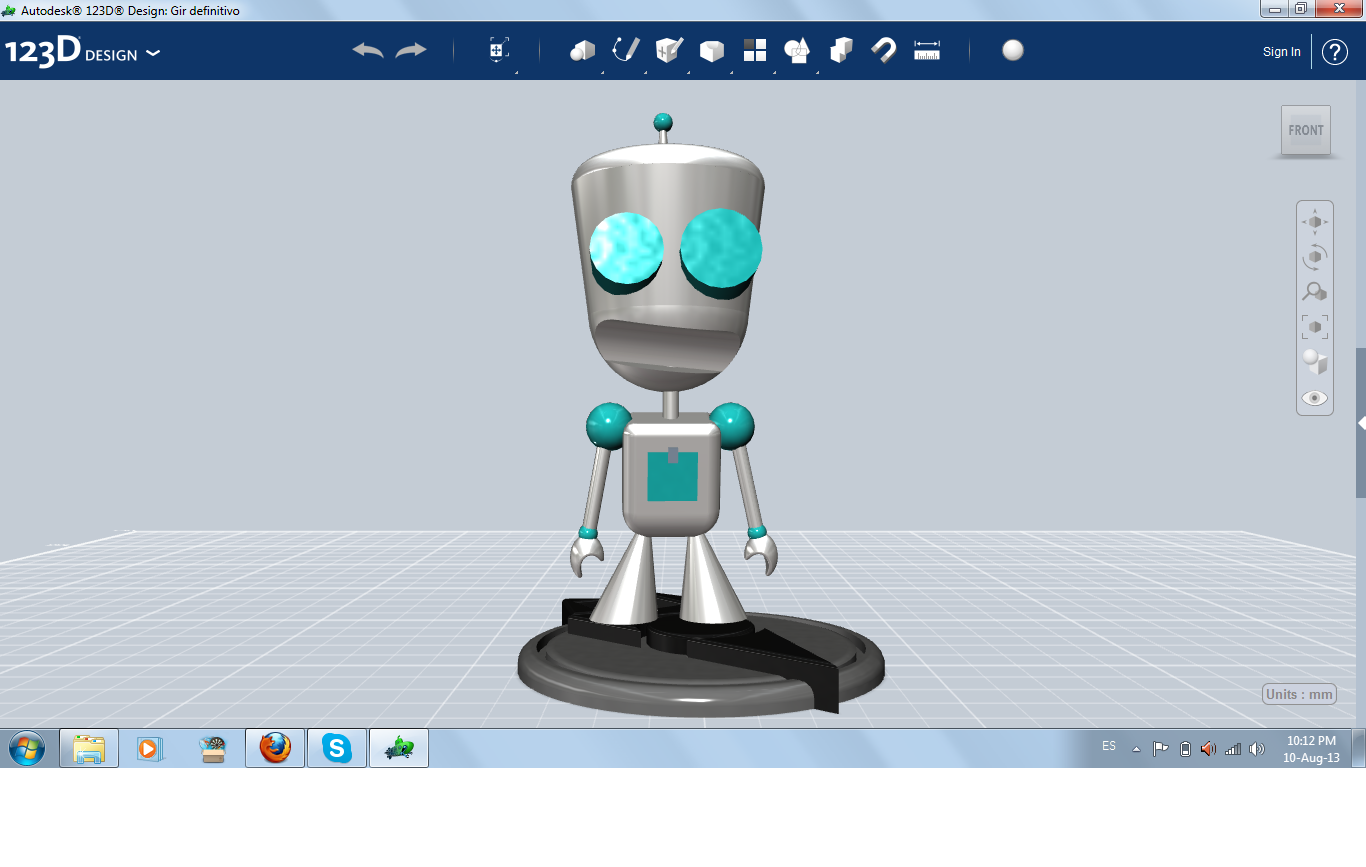Screen dimensions: 1366x867
Task: Open Windows Explorer from the taskbar
Action: coord(89,748)
